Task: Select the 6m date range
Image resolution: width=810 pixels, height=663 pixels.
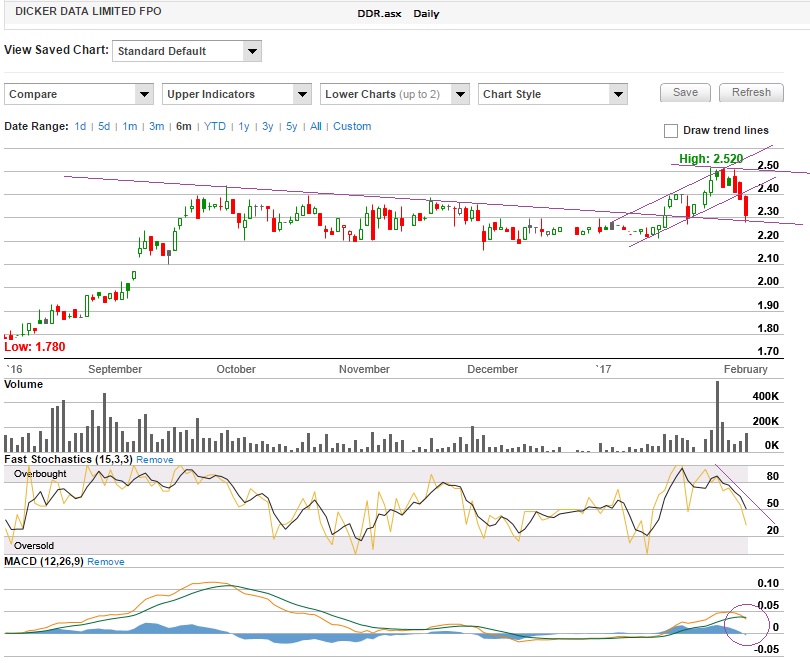Action: (183, 127)
